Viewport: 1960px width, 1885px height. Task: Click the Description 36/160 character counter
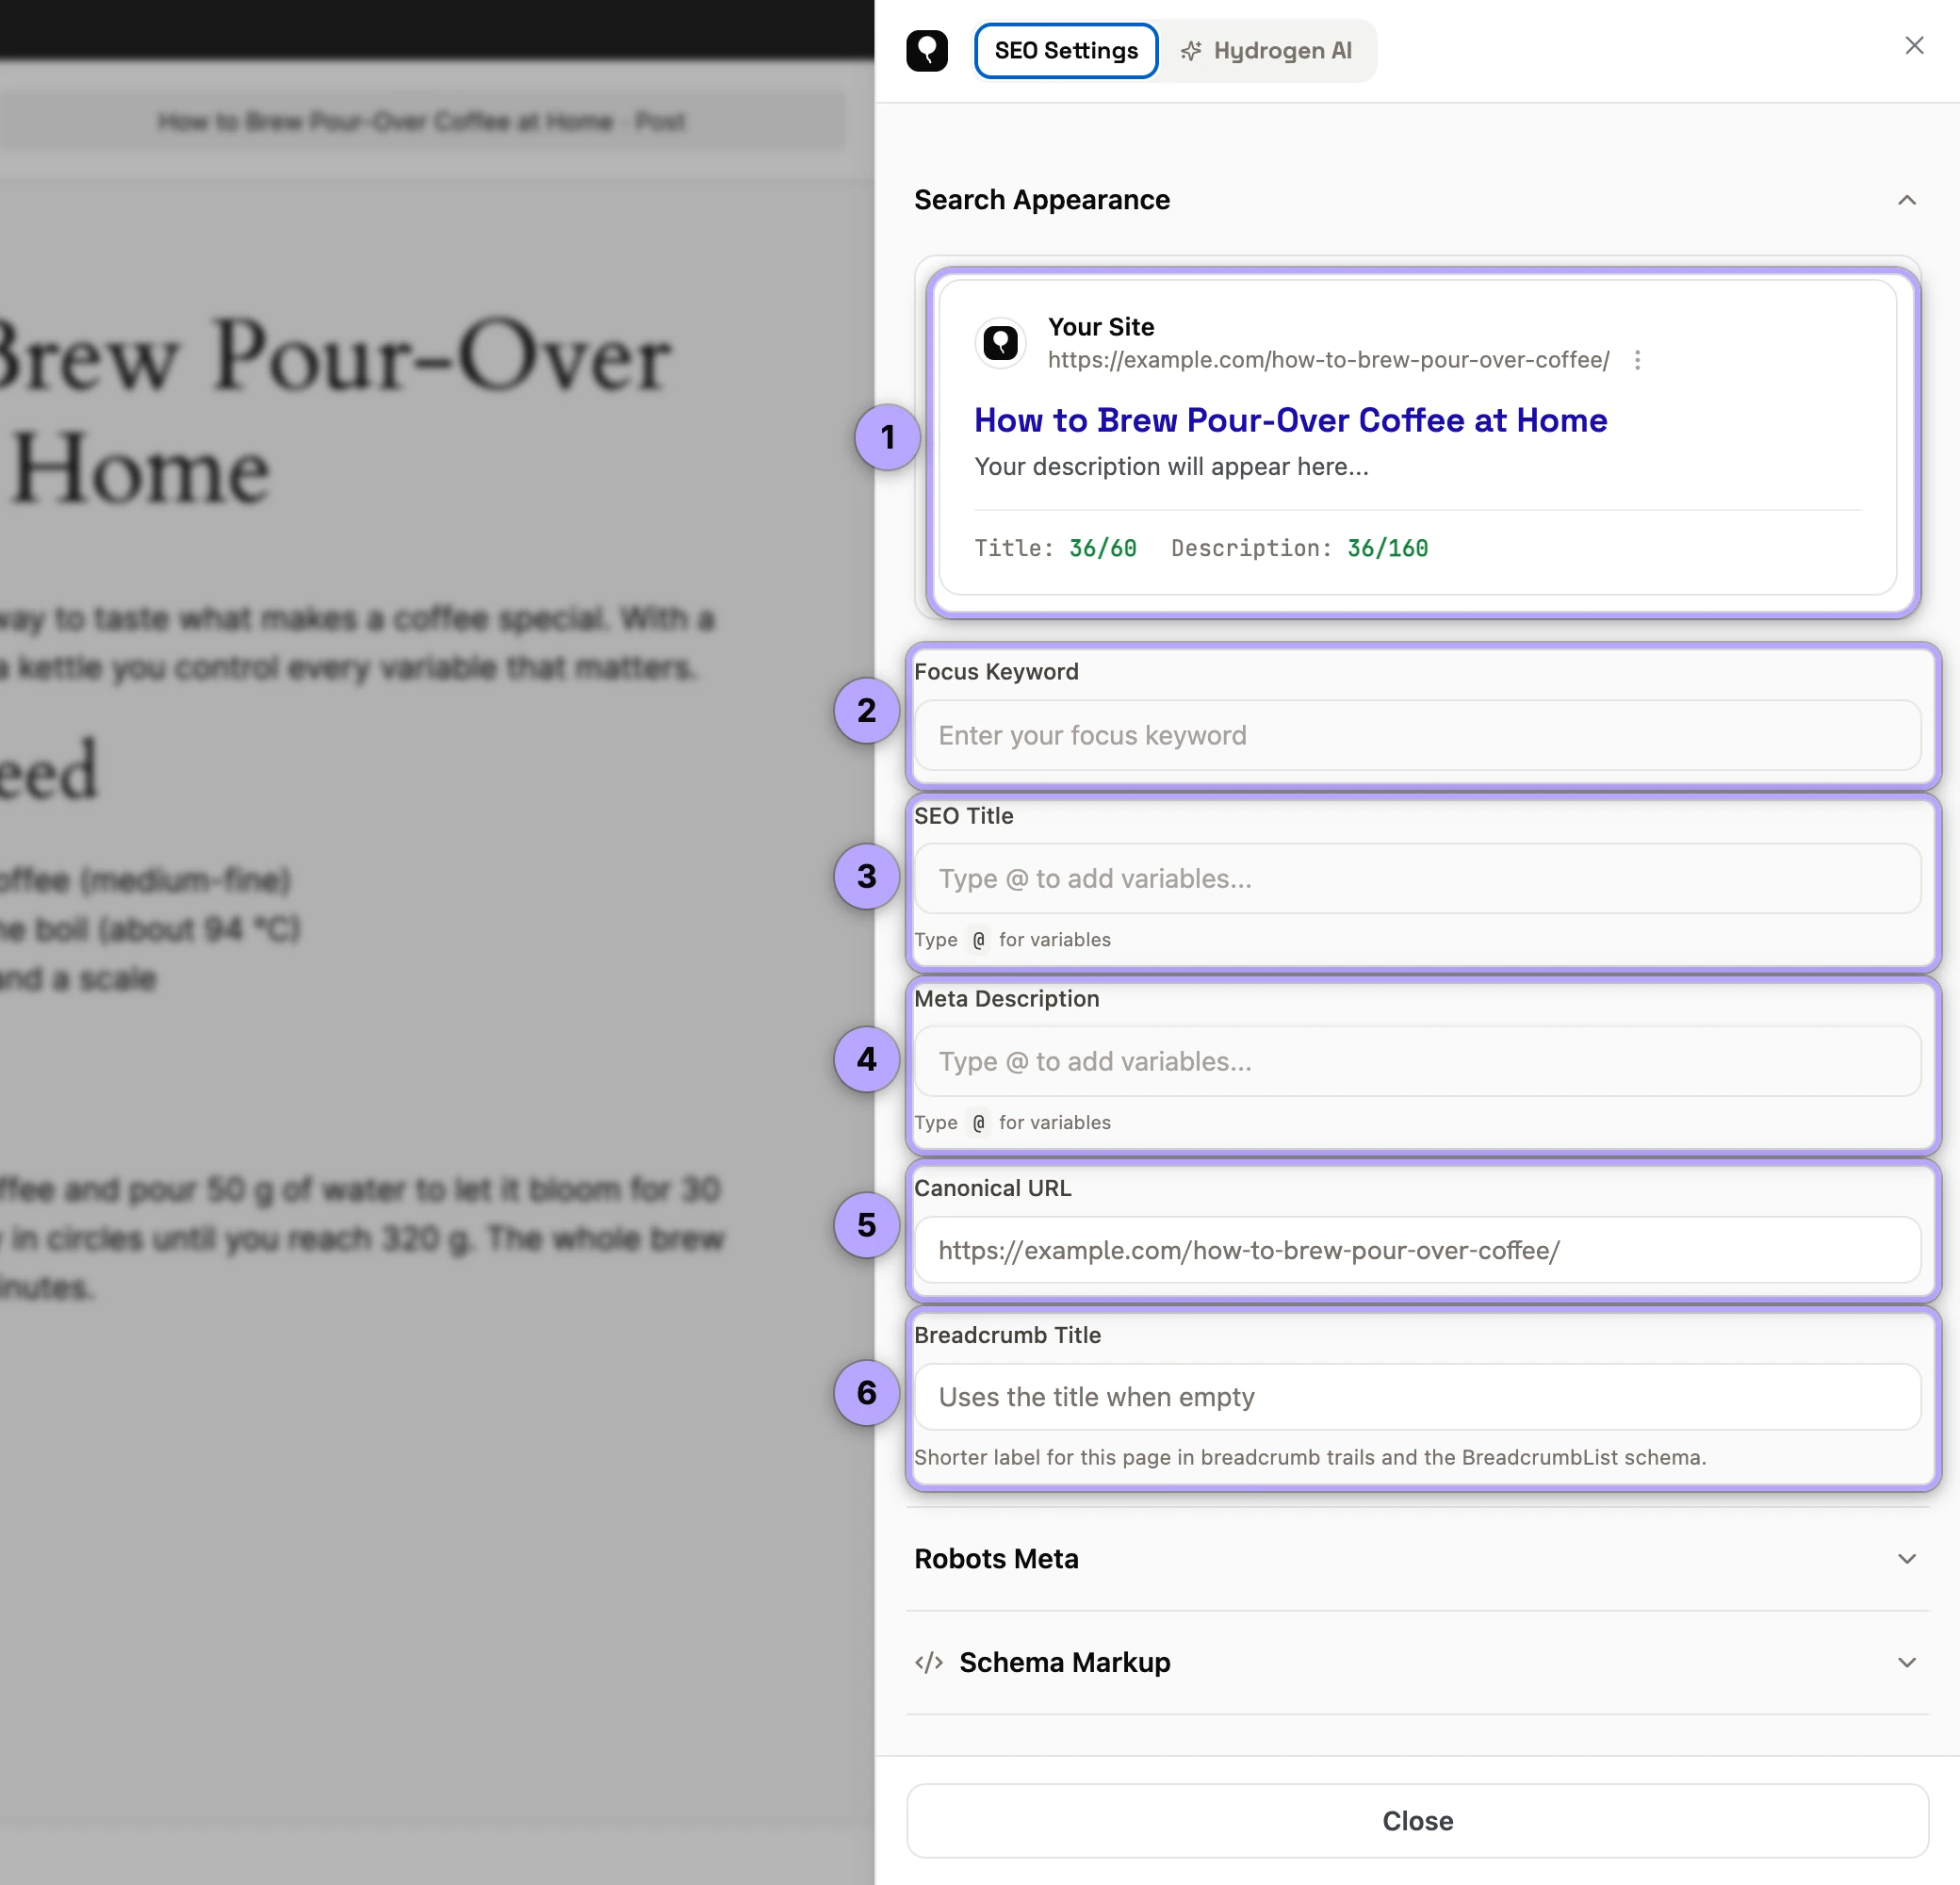[1299, 548]
